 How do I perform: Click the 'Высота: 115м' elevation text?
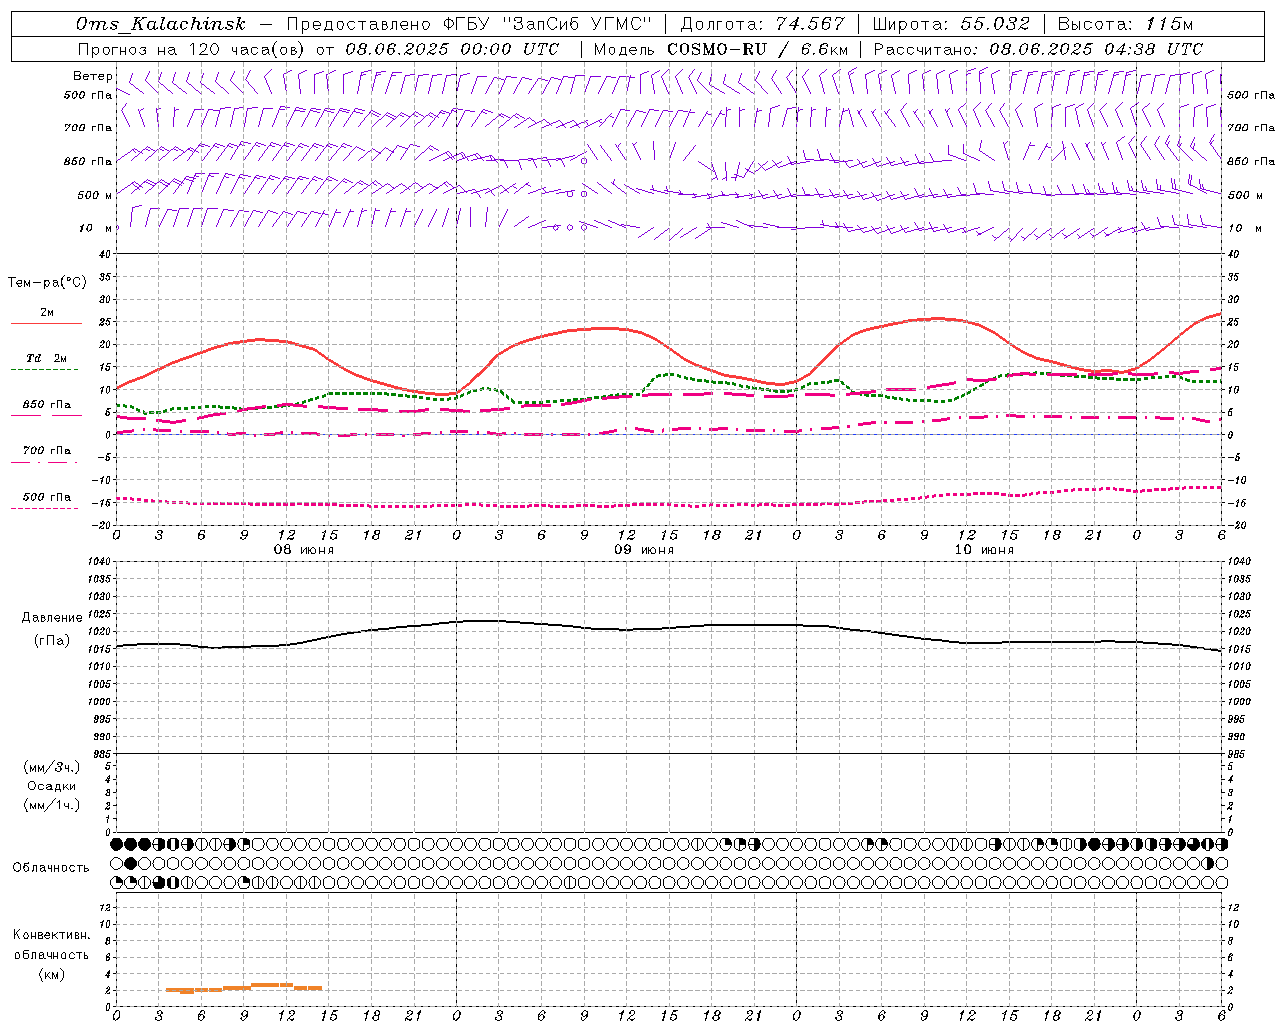(x=1125, y=24)
